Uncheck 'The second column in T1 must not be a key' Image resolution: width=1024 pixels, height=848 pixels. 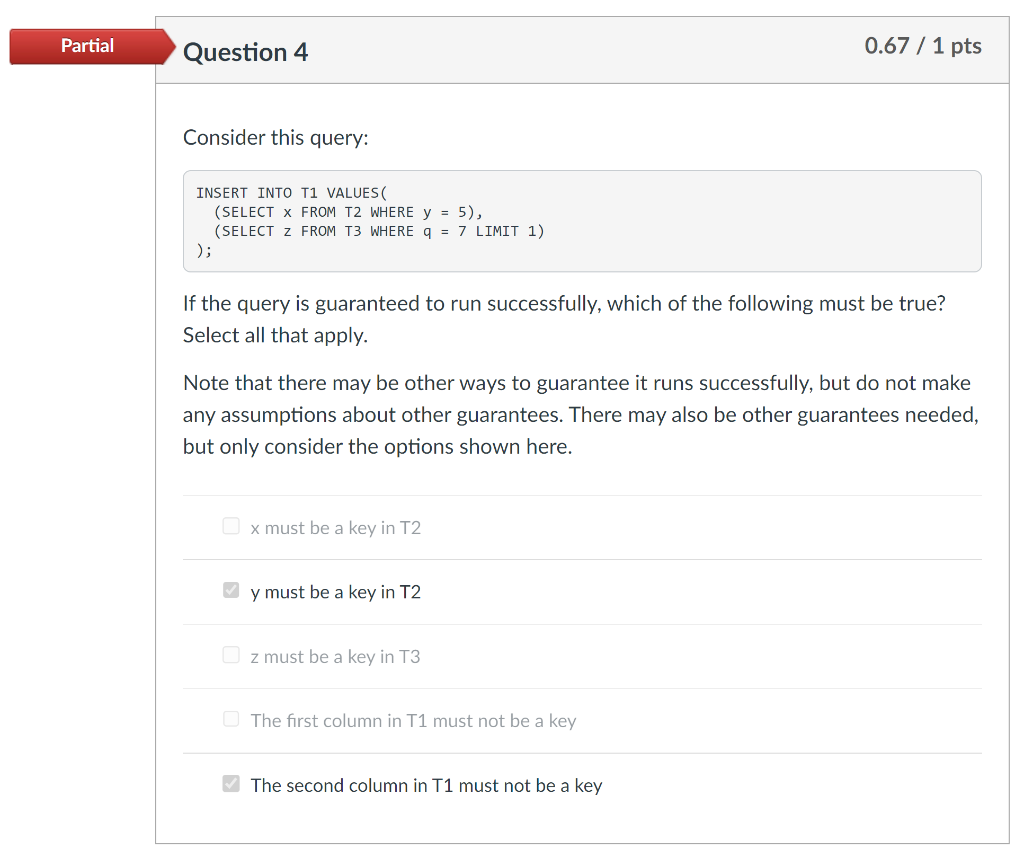231,784
